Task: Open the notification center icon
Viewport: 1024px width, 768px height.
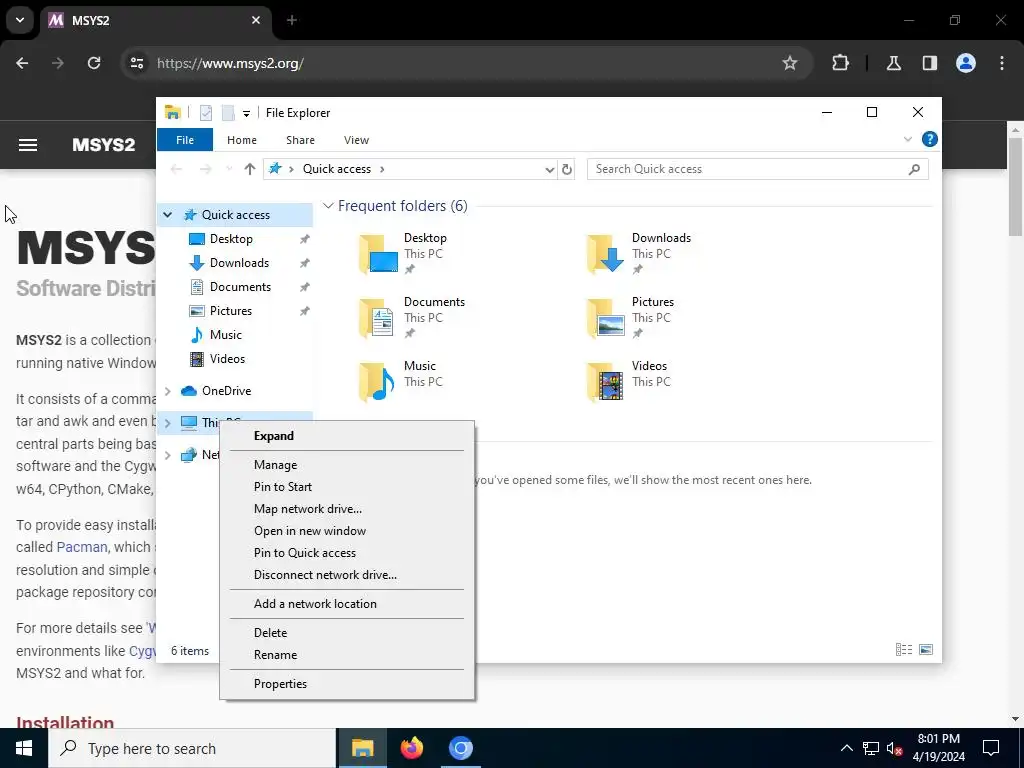Action: (x=991, y=748)
